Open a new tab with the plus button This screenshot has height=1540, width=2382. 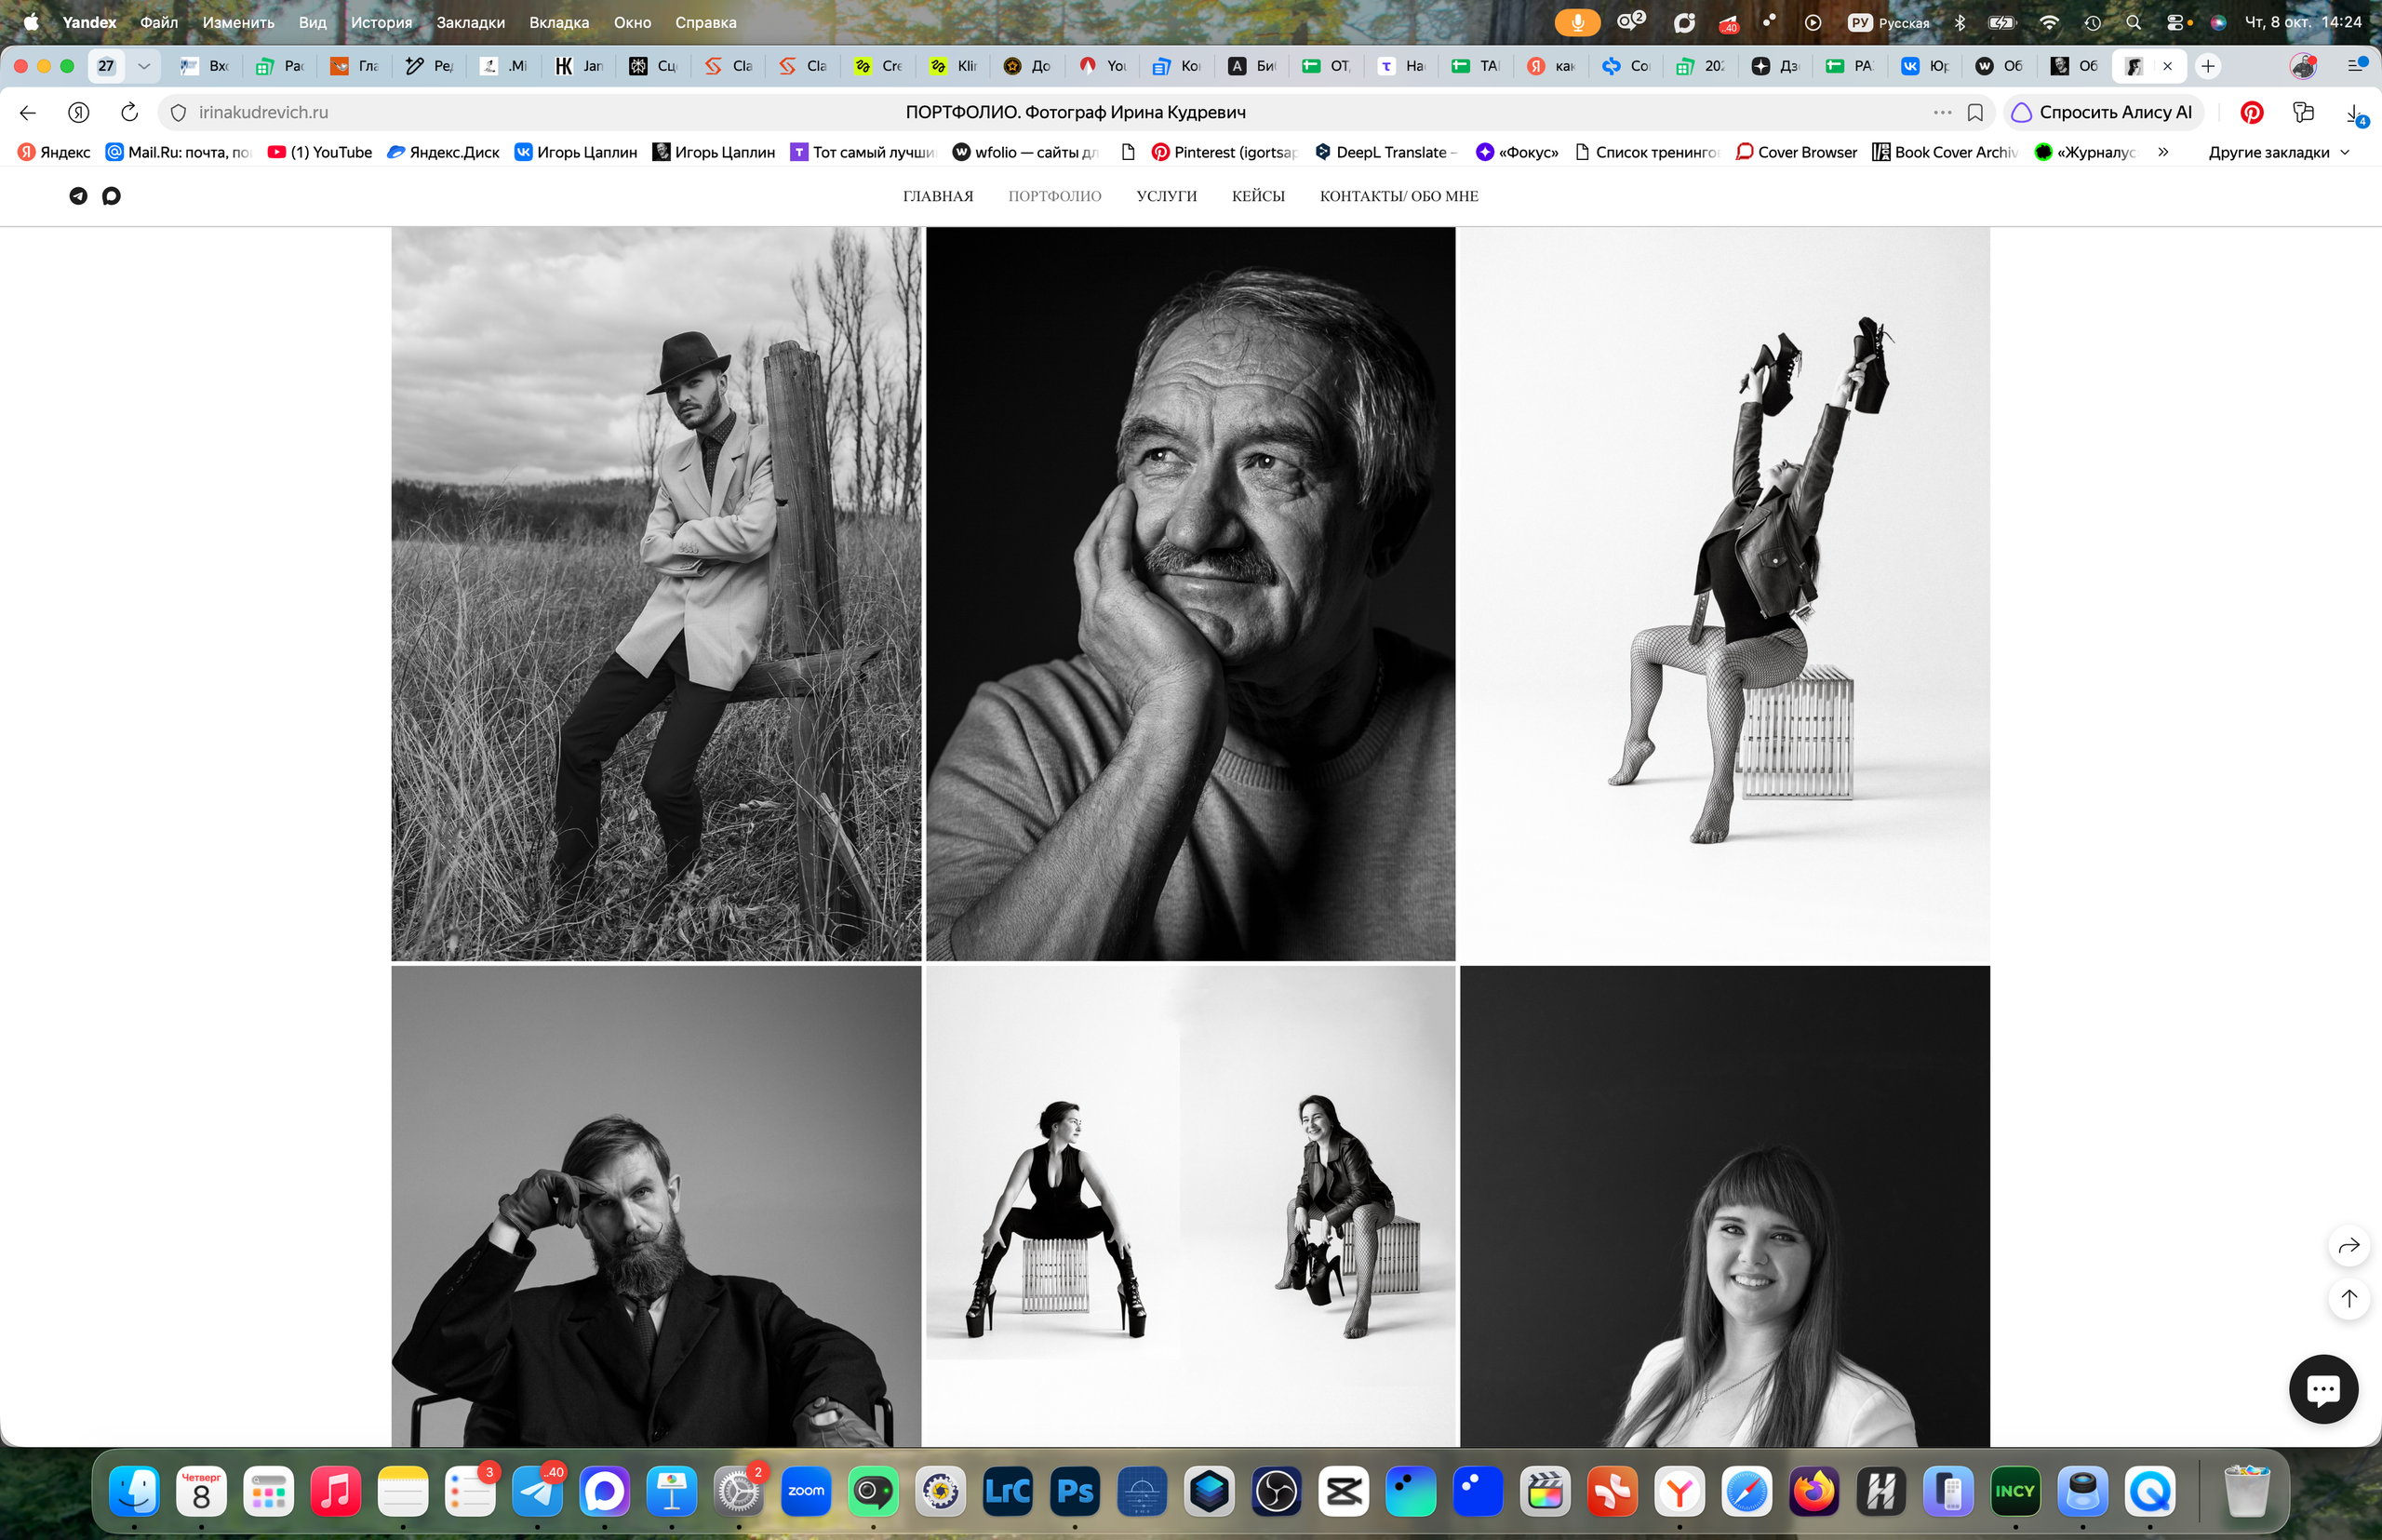tap(2208, 66)
